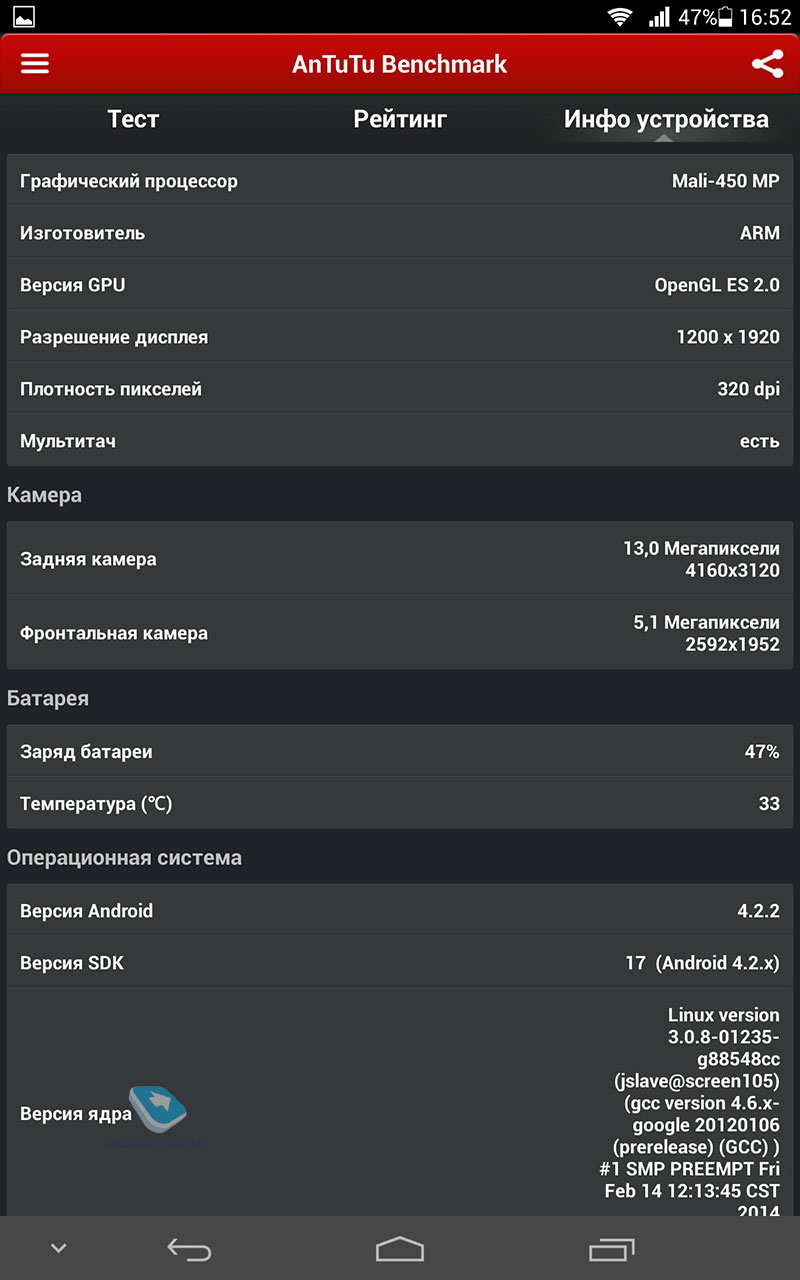Tap the Wi-Fi status bar icon

(x=620, y=17)
